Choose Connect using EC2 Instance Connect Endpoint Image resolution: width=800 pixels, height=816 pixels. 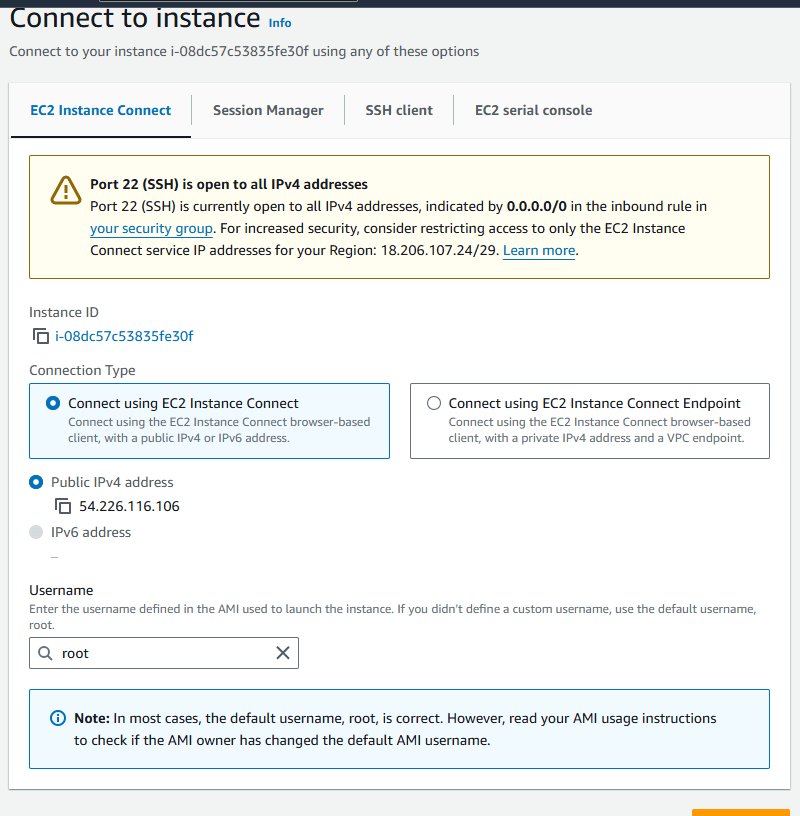pyautogui.click(x=434, y=404)
